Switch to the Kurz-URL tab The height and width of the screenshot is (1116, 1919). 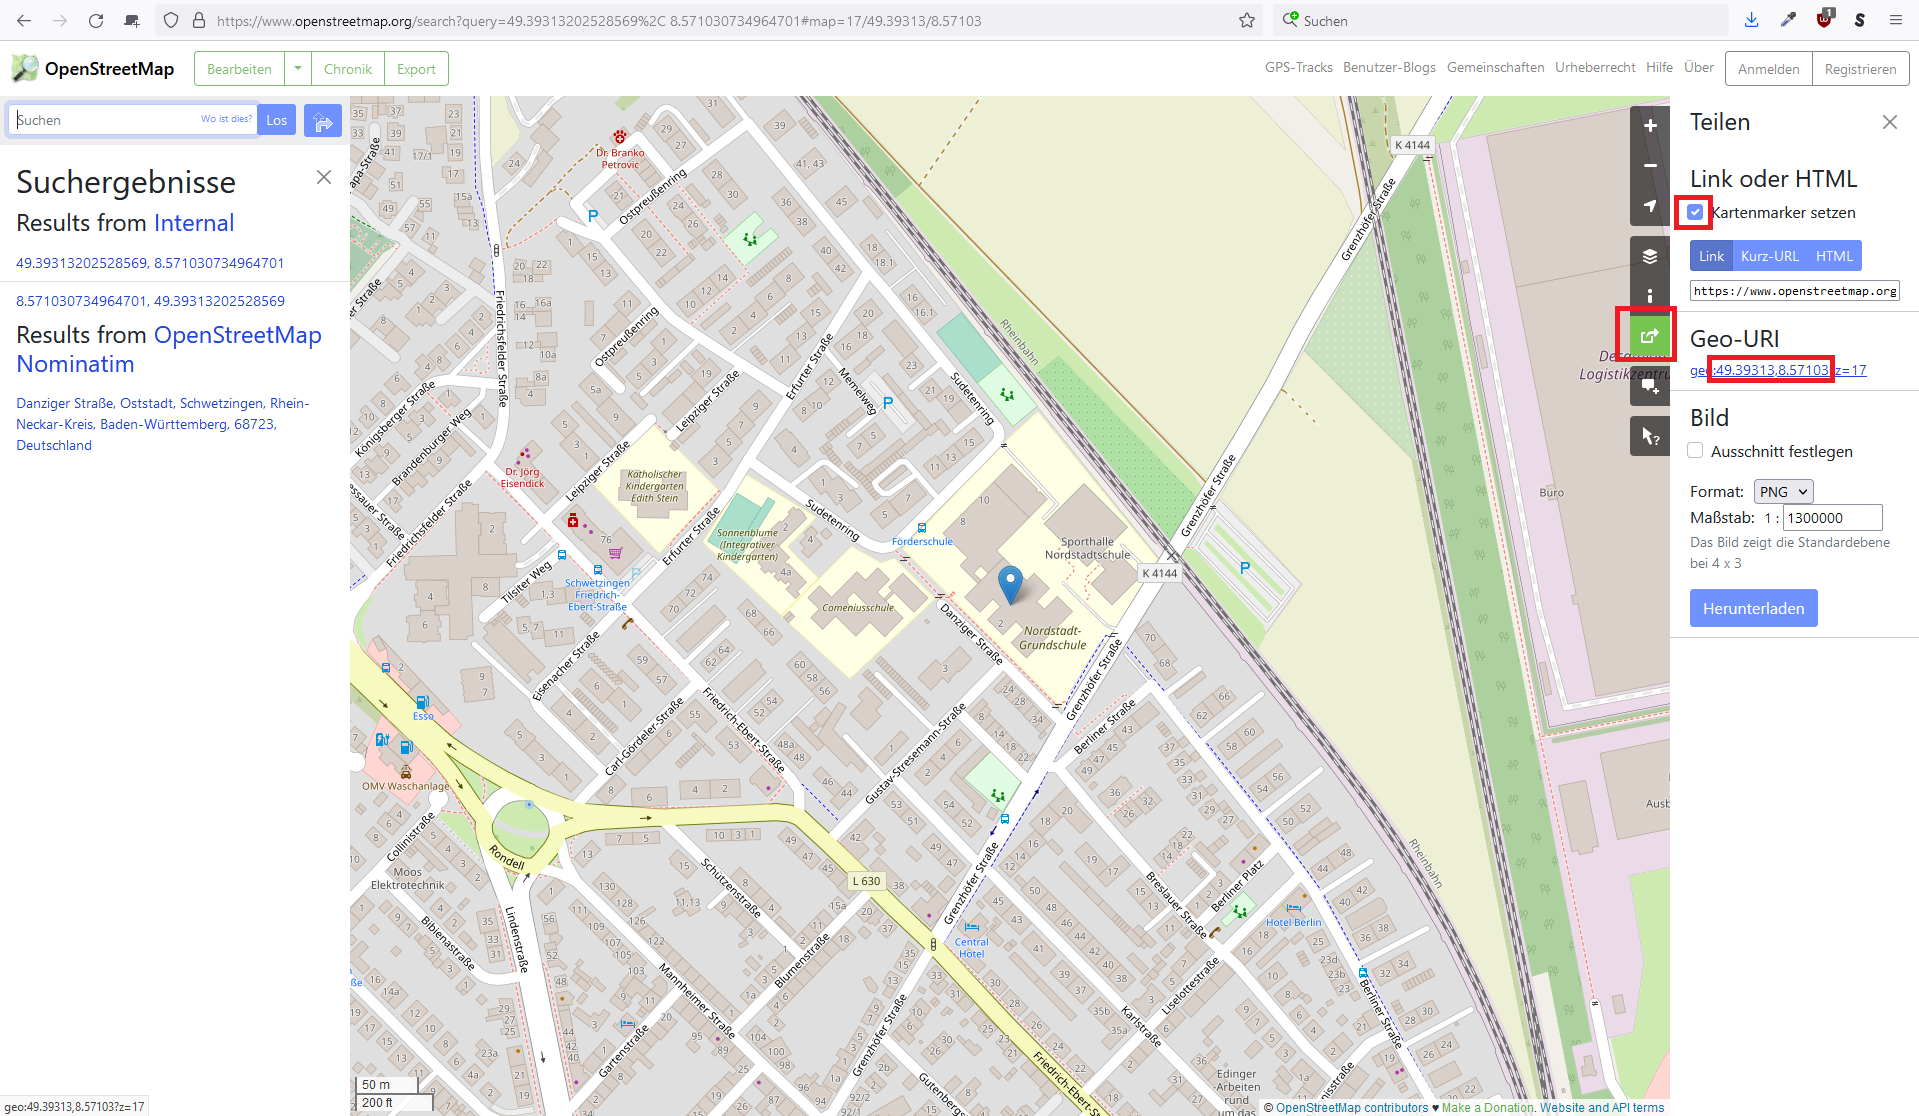click(x=1770, y=256)
